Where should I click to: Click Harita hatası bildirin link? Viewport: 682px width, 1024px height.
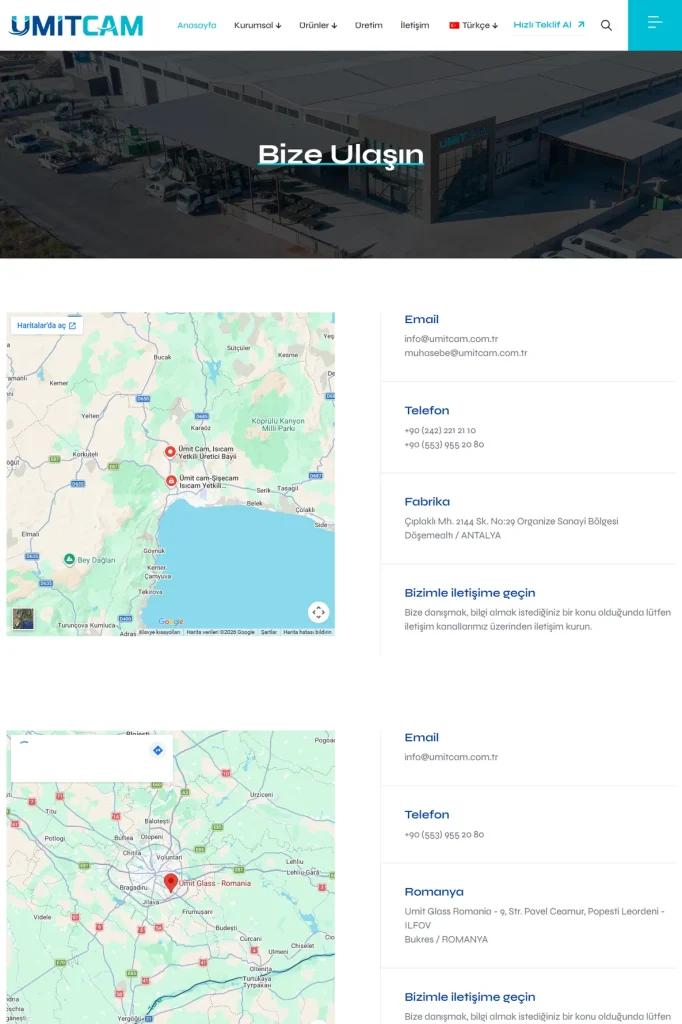point(307,632)
